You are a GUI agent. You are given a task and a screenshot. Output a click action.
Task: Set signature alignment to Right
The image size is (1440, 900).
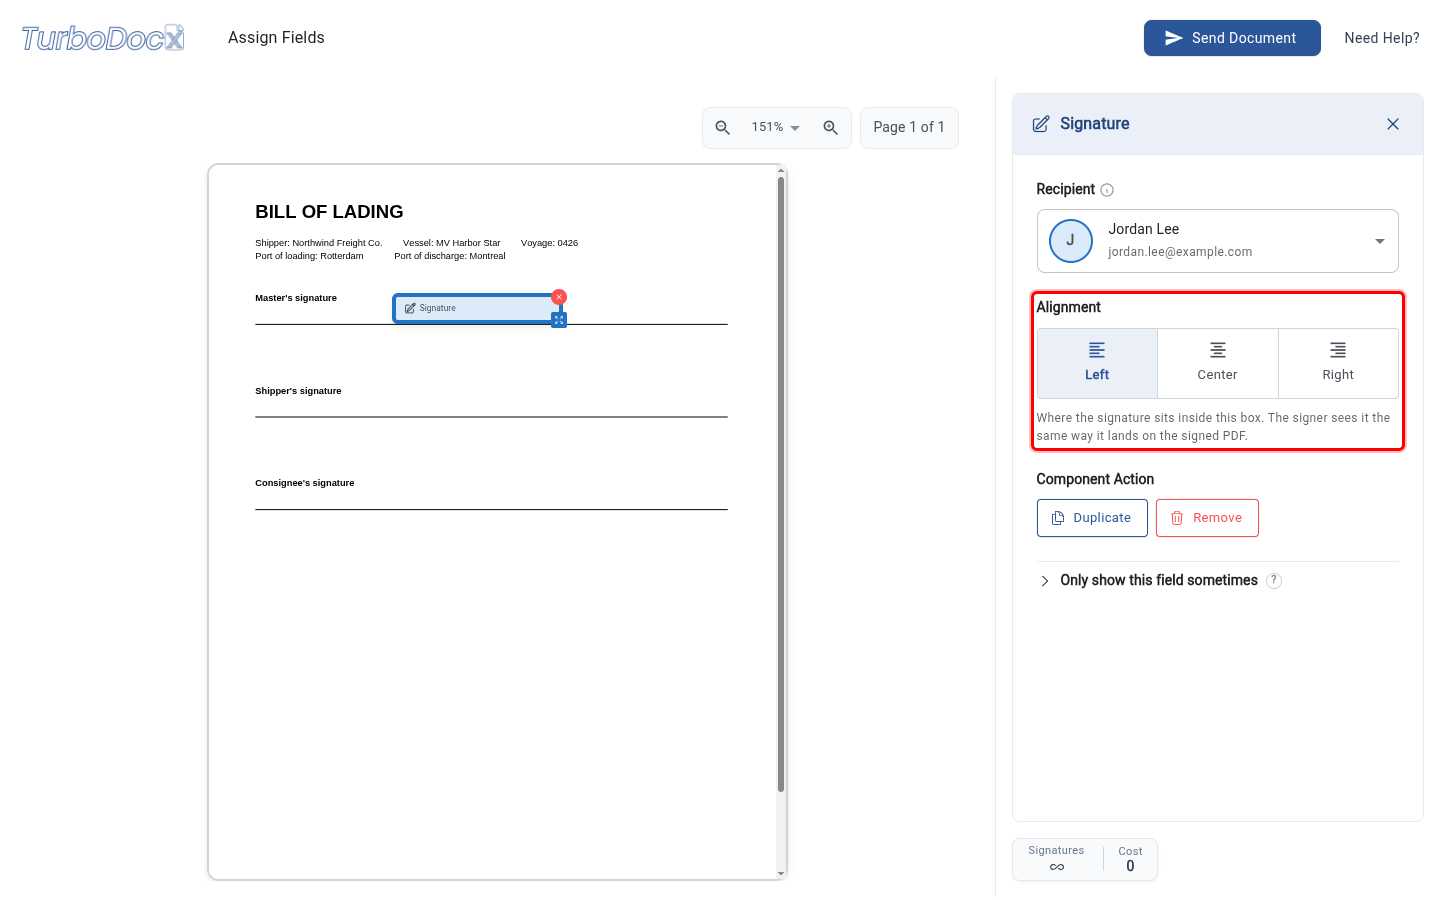coord(1338,363)
